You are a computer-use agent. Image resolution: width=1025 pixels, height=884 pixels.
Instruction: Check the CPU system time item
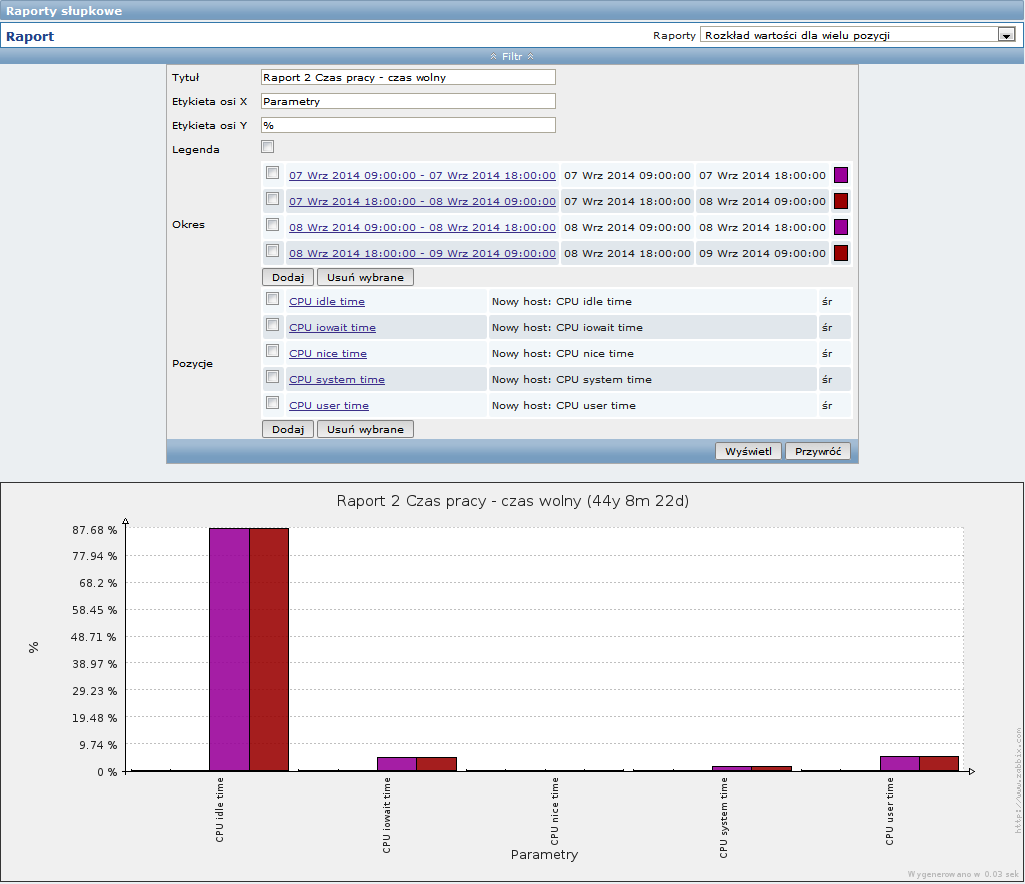[273, 377]
